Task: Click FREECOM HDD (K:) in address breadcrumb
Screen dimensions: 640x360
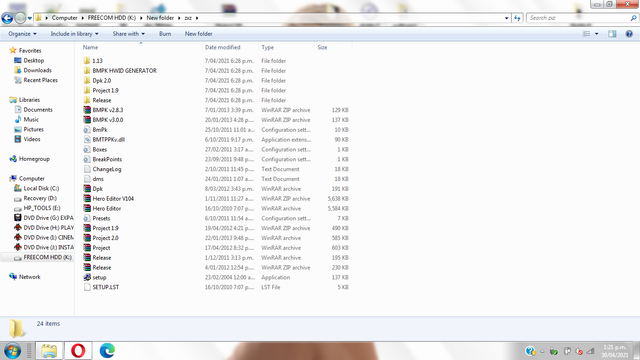Action: click(112, 18)
